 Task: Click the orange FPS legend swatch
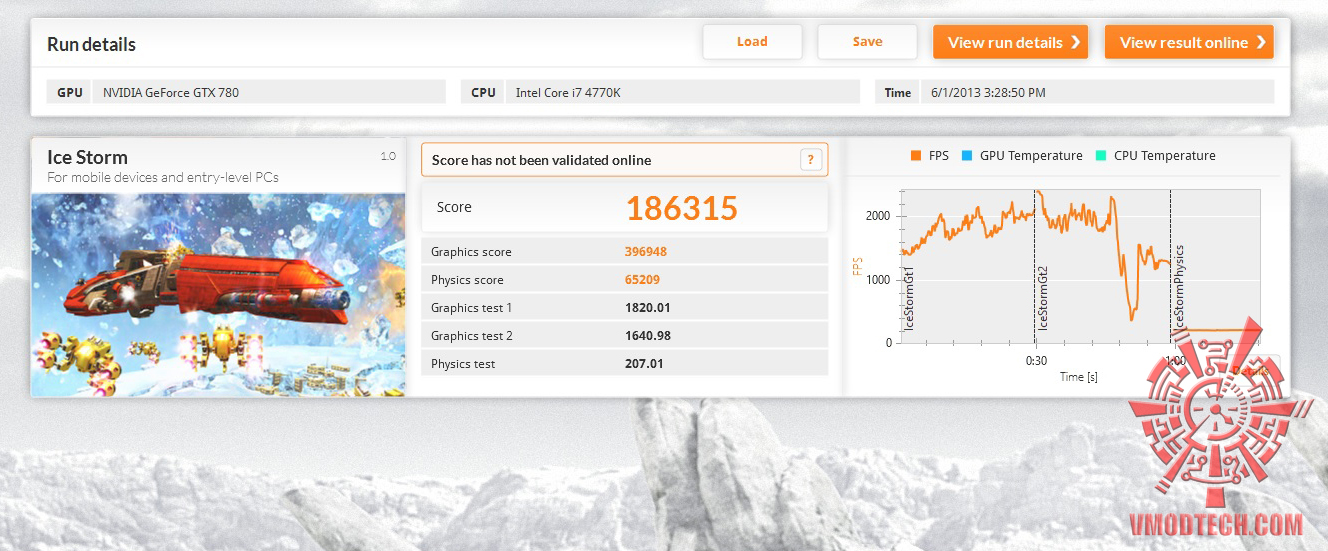click(x=915, y=156)
